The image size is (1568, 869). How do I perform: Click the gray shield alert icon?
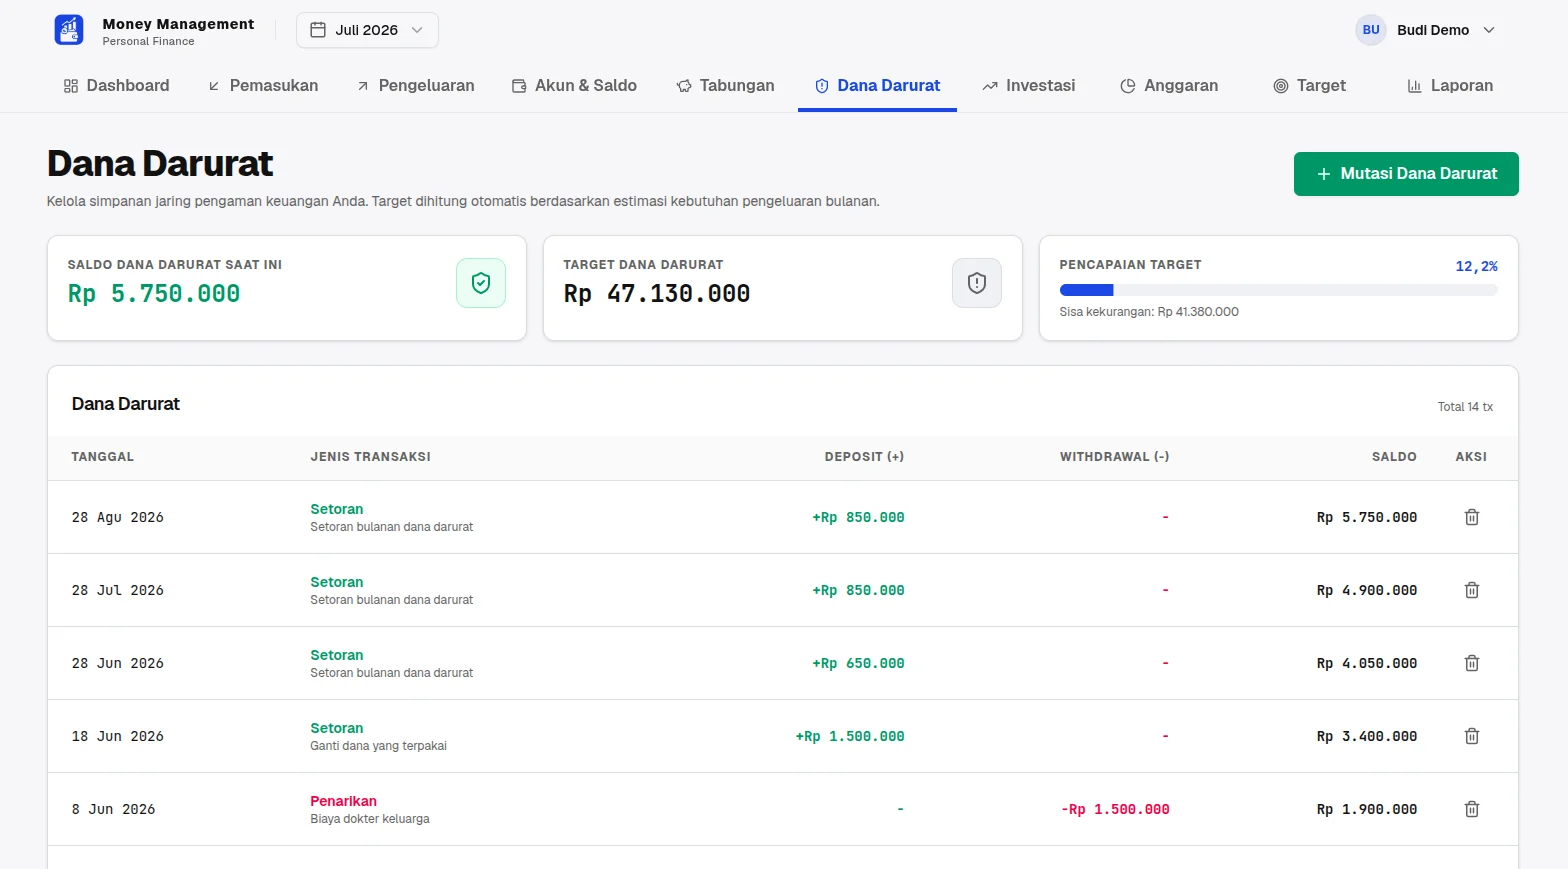coord(977,283)
